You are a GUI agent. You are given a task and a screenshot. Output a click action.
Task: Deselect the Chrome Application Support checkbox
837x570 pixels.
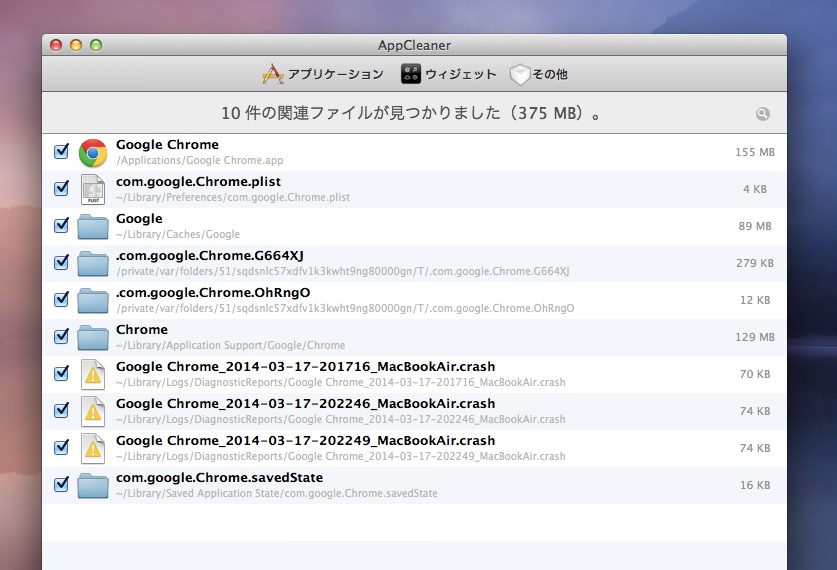(61, 336)
